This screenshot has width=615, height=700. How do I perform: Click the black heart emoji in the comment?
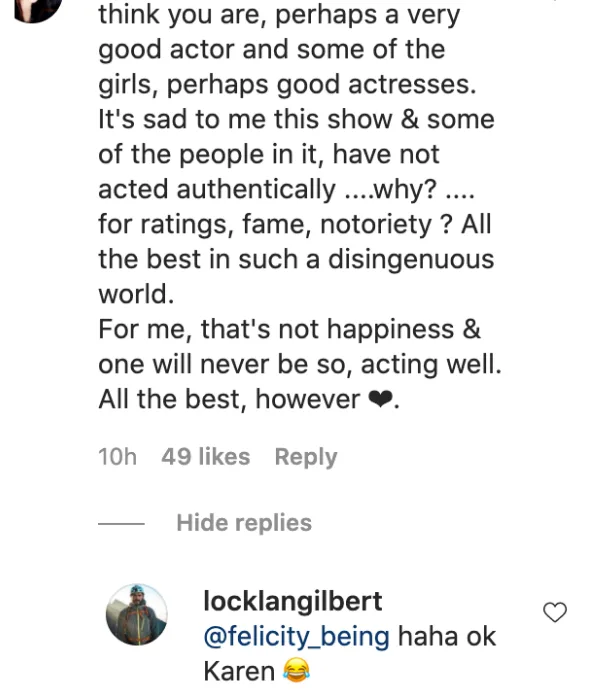pos(380,400)
